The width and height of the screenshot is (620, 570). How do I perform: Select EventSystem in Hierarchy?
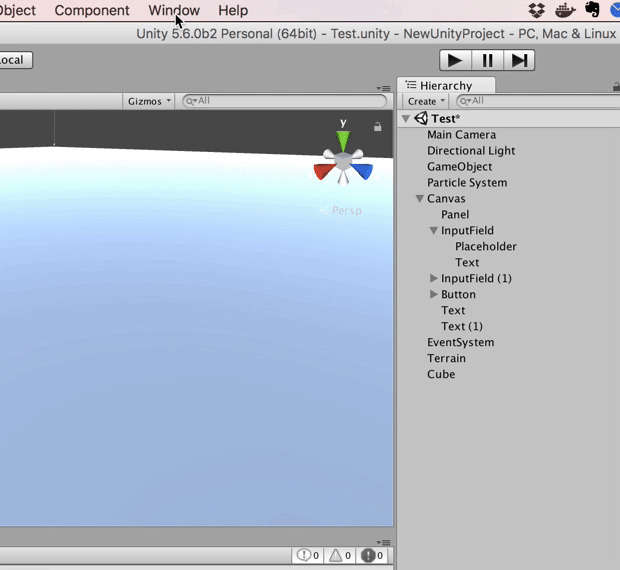pyautogui.click(x=461, y=342)
